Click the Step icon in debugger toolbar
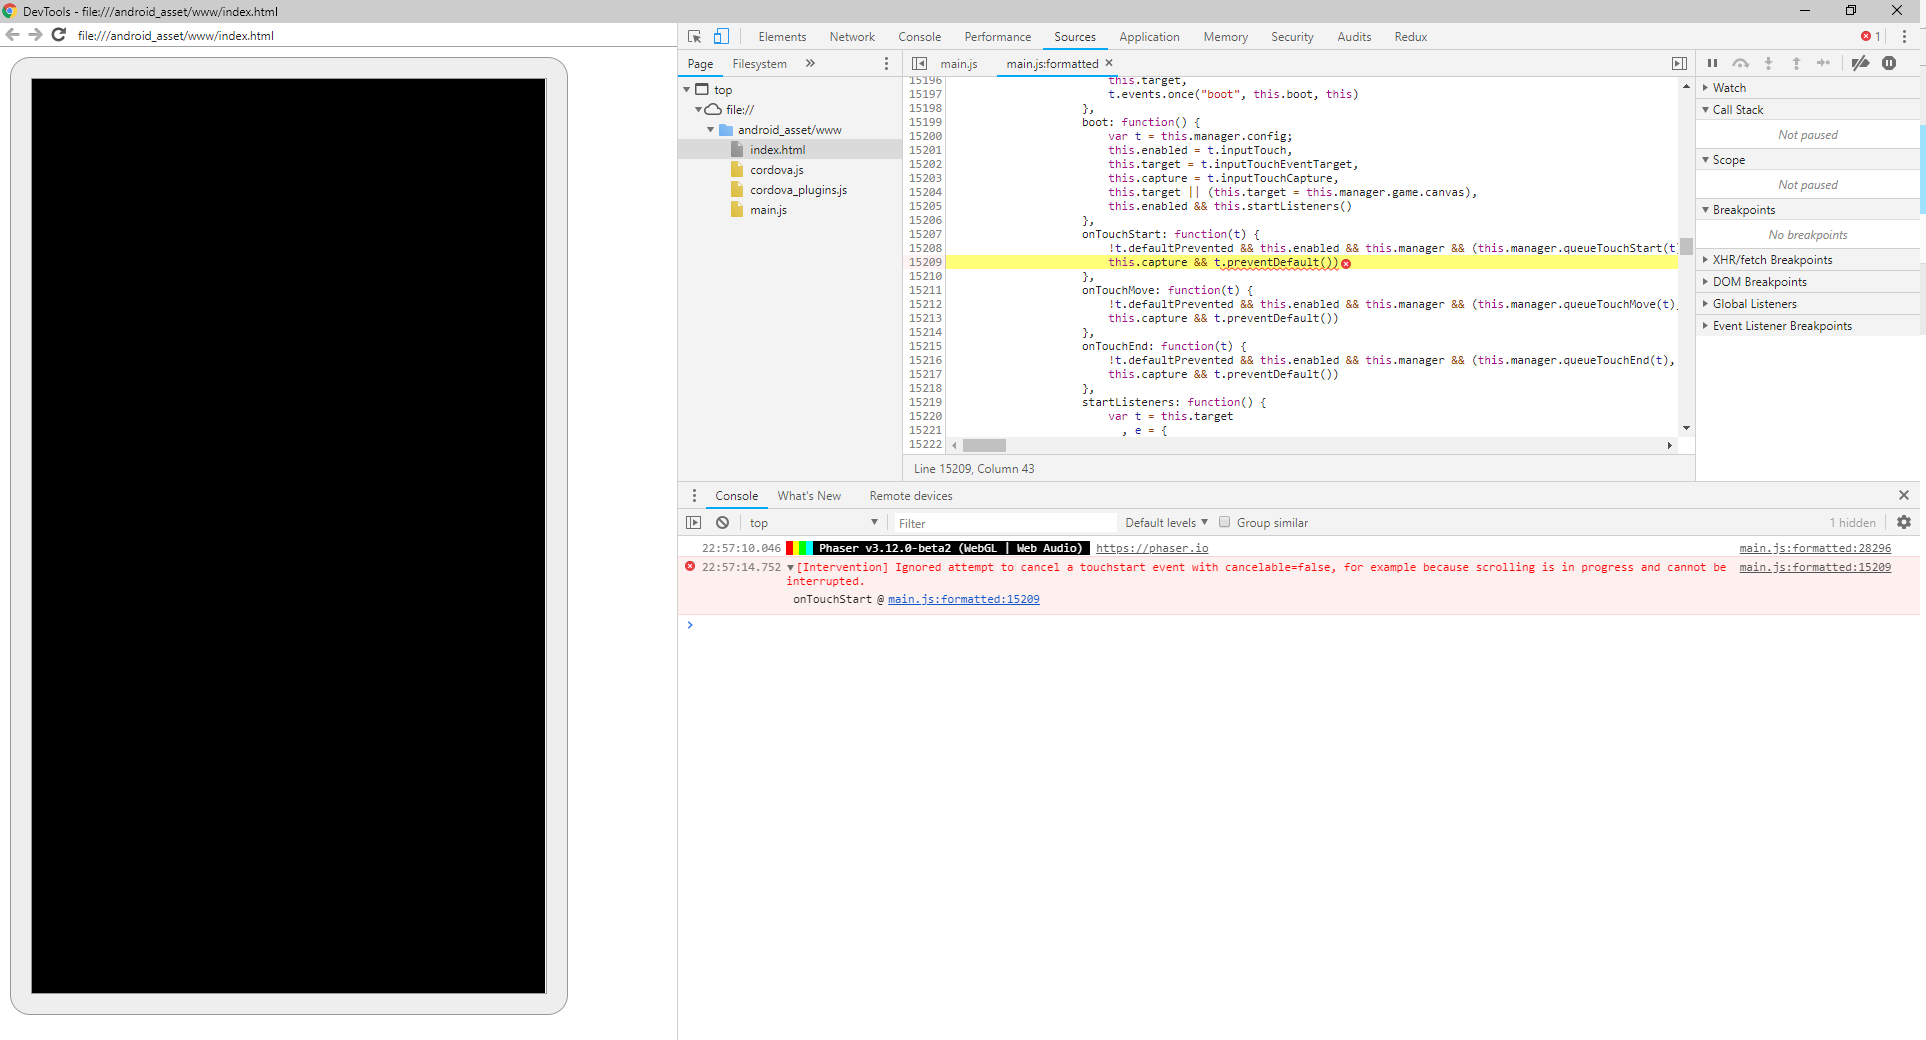Screen dimensions: 1926x1040 coord(1823,63)
